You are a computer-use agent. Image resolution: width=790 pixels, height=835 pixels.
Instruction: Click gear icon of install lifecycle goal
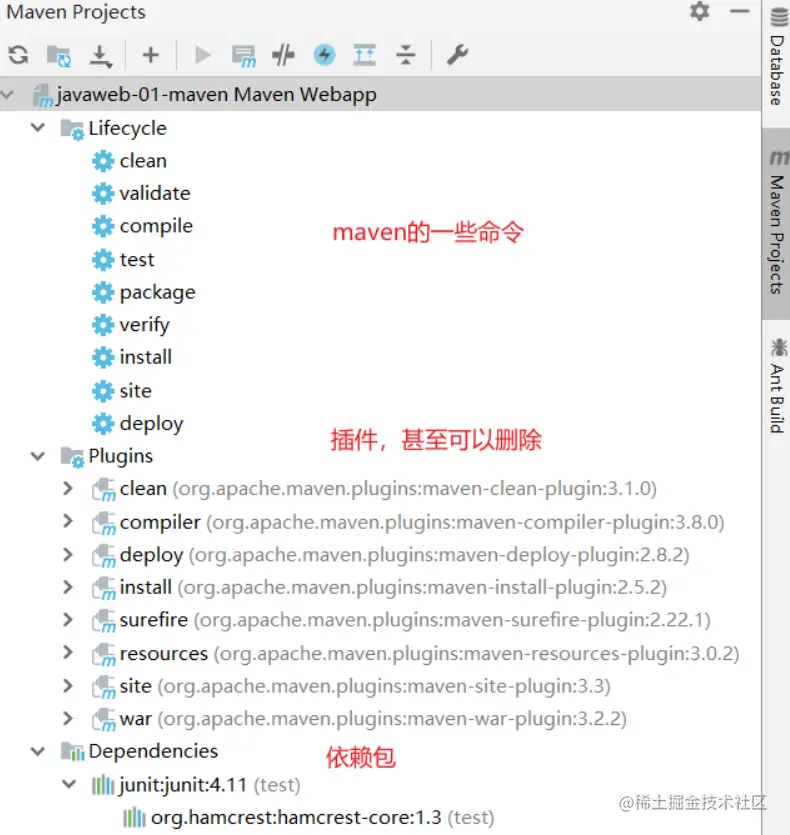pyautogui.click(x=103, y=357)
